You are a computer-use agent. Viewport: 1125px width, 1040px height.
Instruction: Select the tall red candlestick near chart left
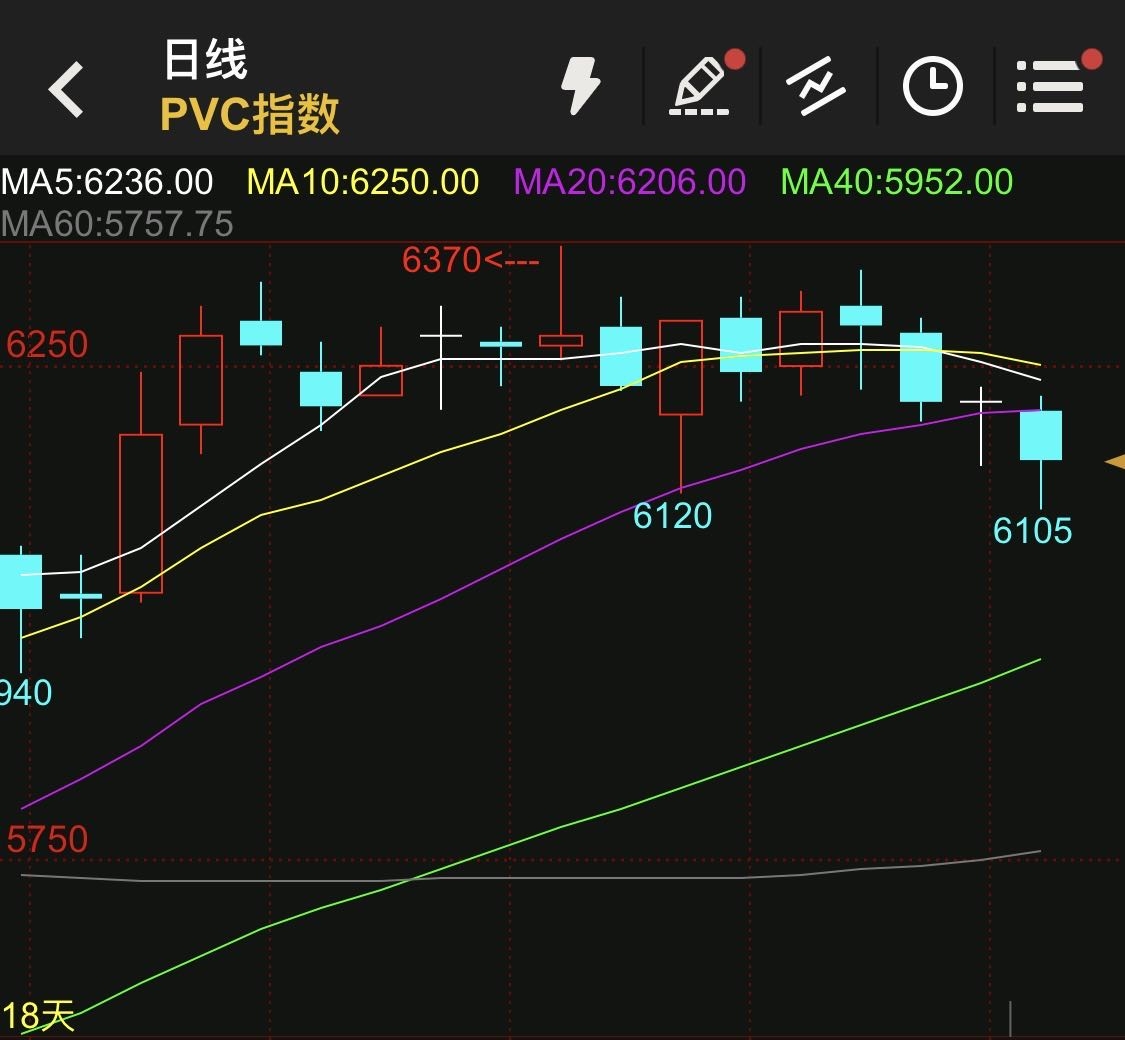tap(141, 514)
